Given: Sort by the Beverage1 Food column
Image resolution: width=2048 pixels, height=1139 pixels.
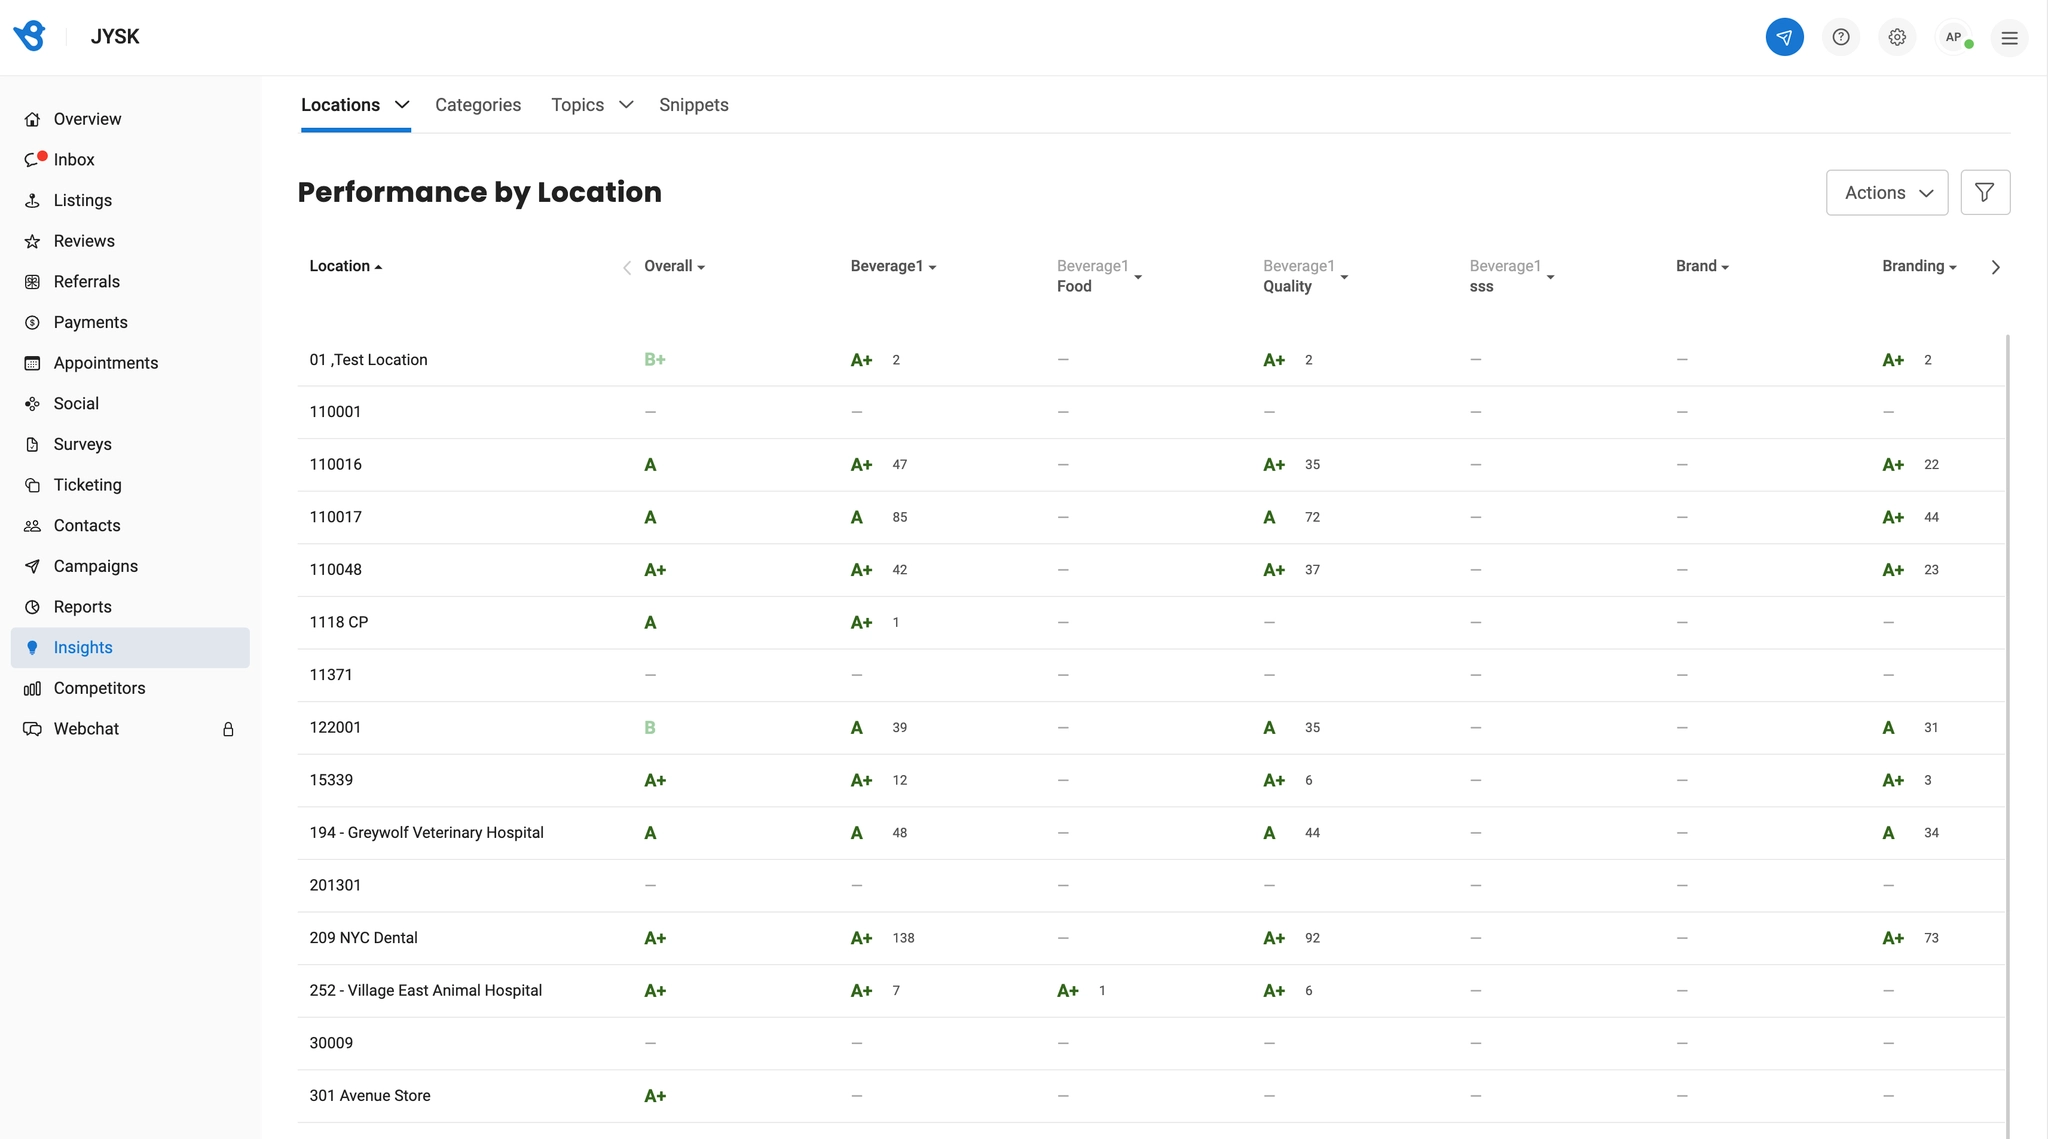Looking at the screenshot, I should [x=1099, y=276].
